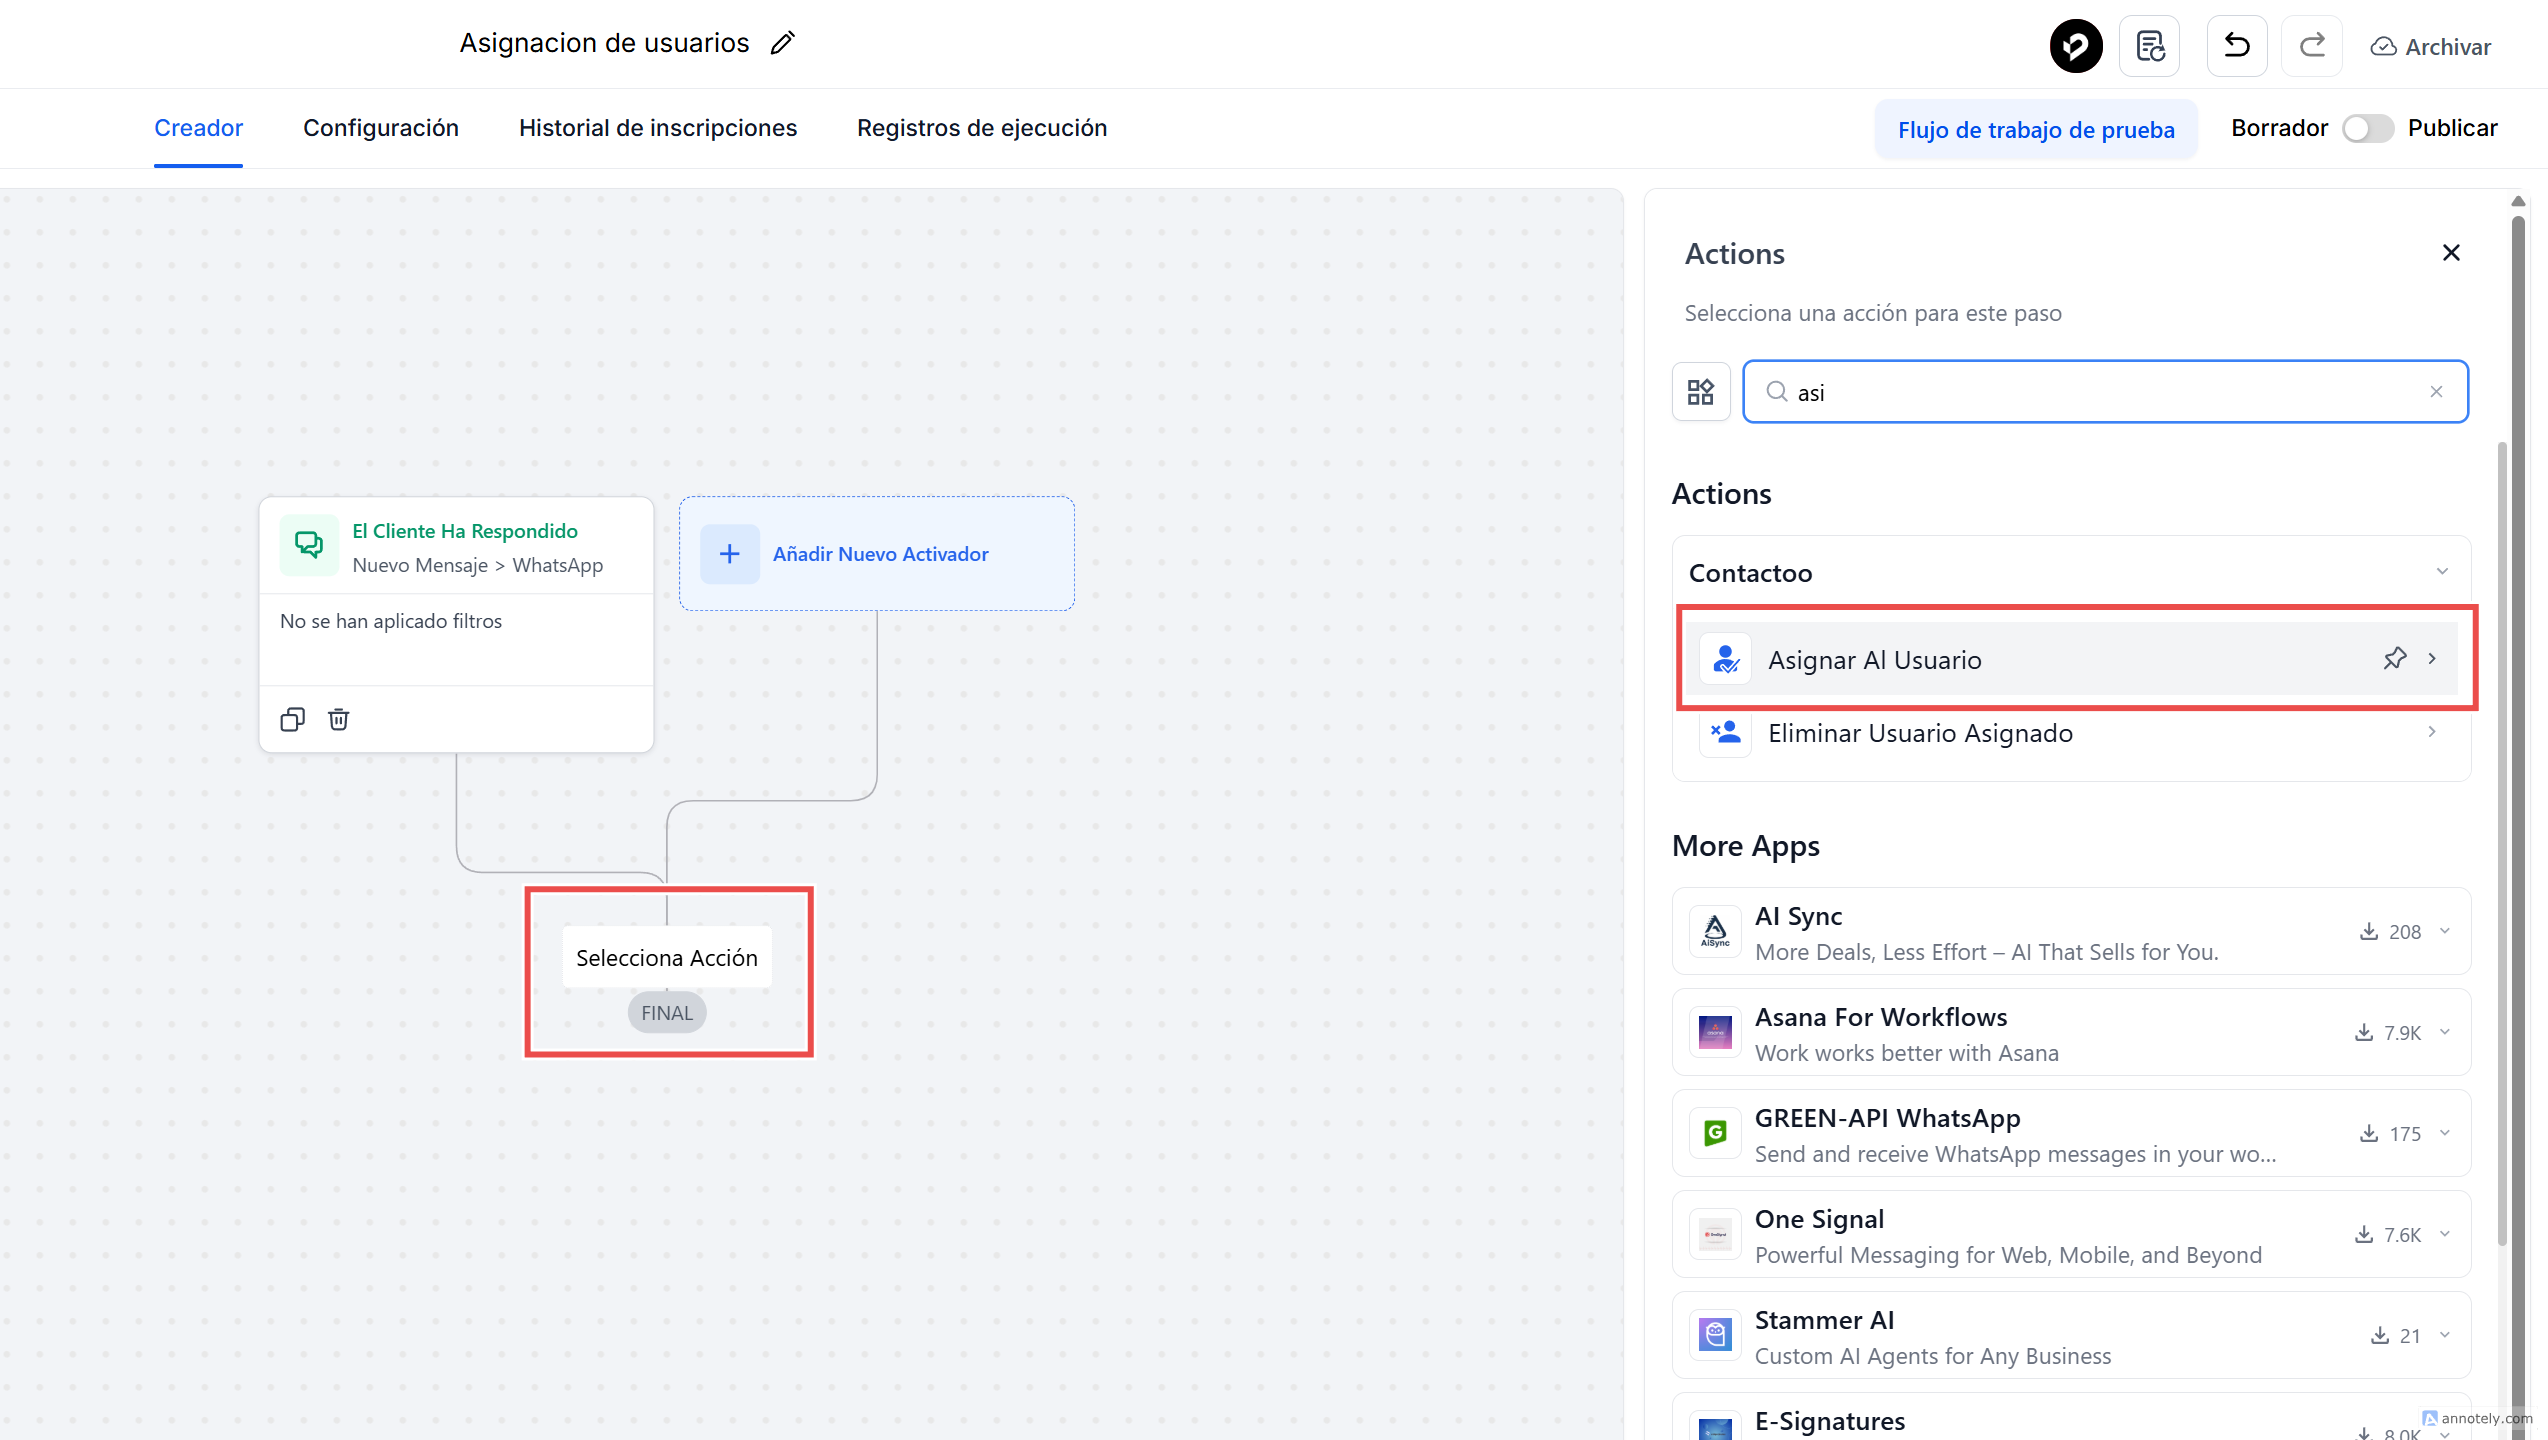This screenshot has height=1440, width=2548.
Task: Open the notes document icon in header
Action: (2149, 46)
